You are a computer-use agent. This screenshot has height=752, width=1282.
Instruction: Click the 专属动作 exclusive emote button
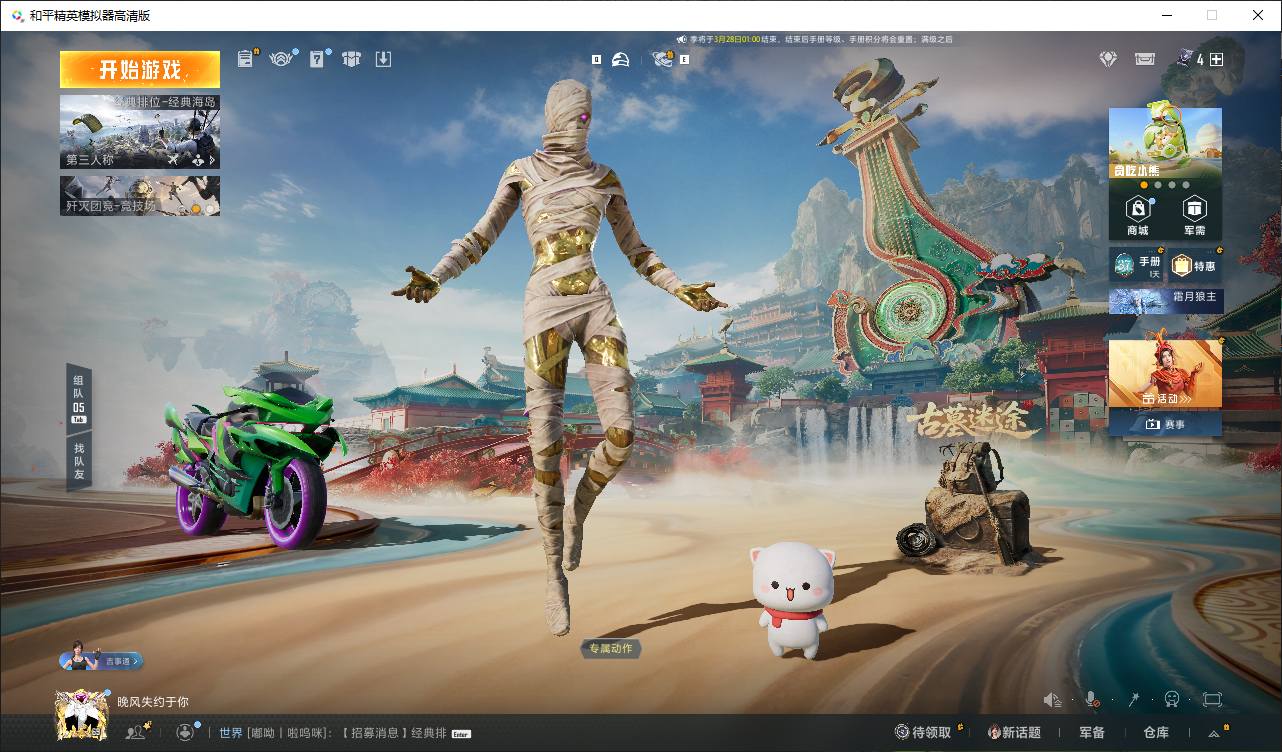click(x=610, y=649)
